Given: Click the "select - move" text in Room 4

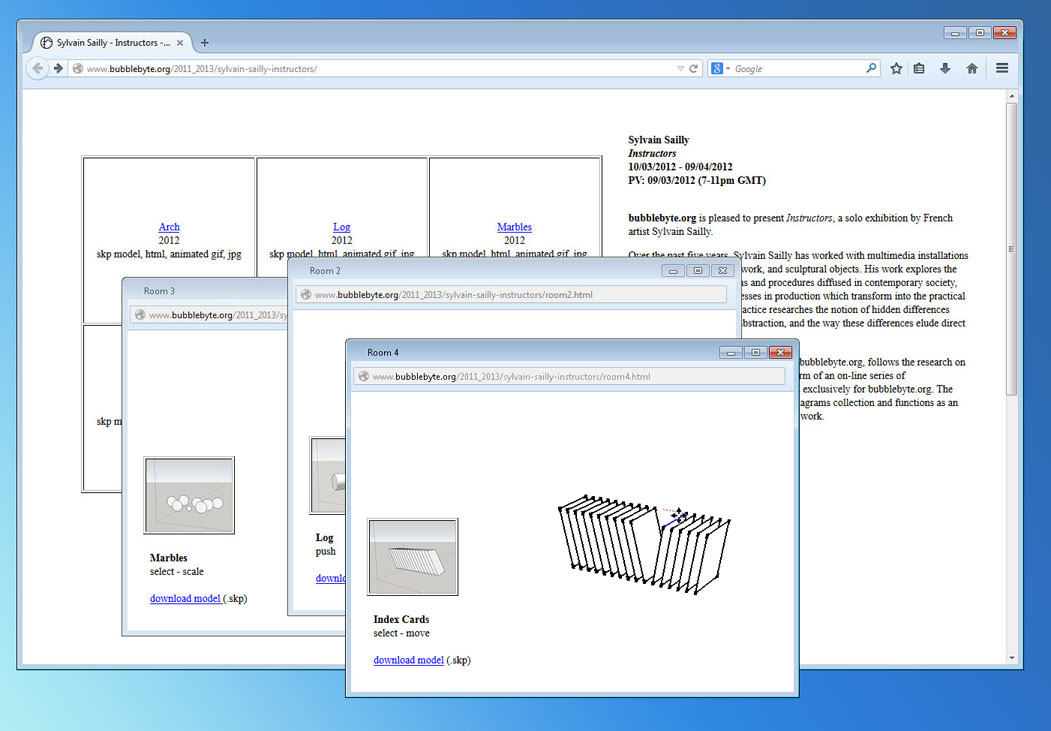Looking at the screenshot, I should pos(401,633).
